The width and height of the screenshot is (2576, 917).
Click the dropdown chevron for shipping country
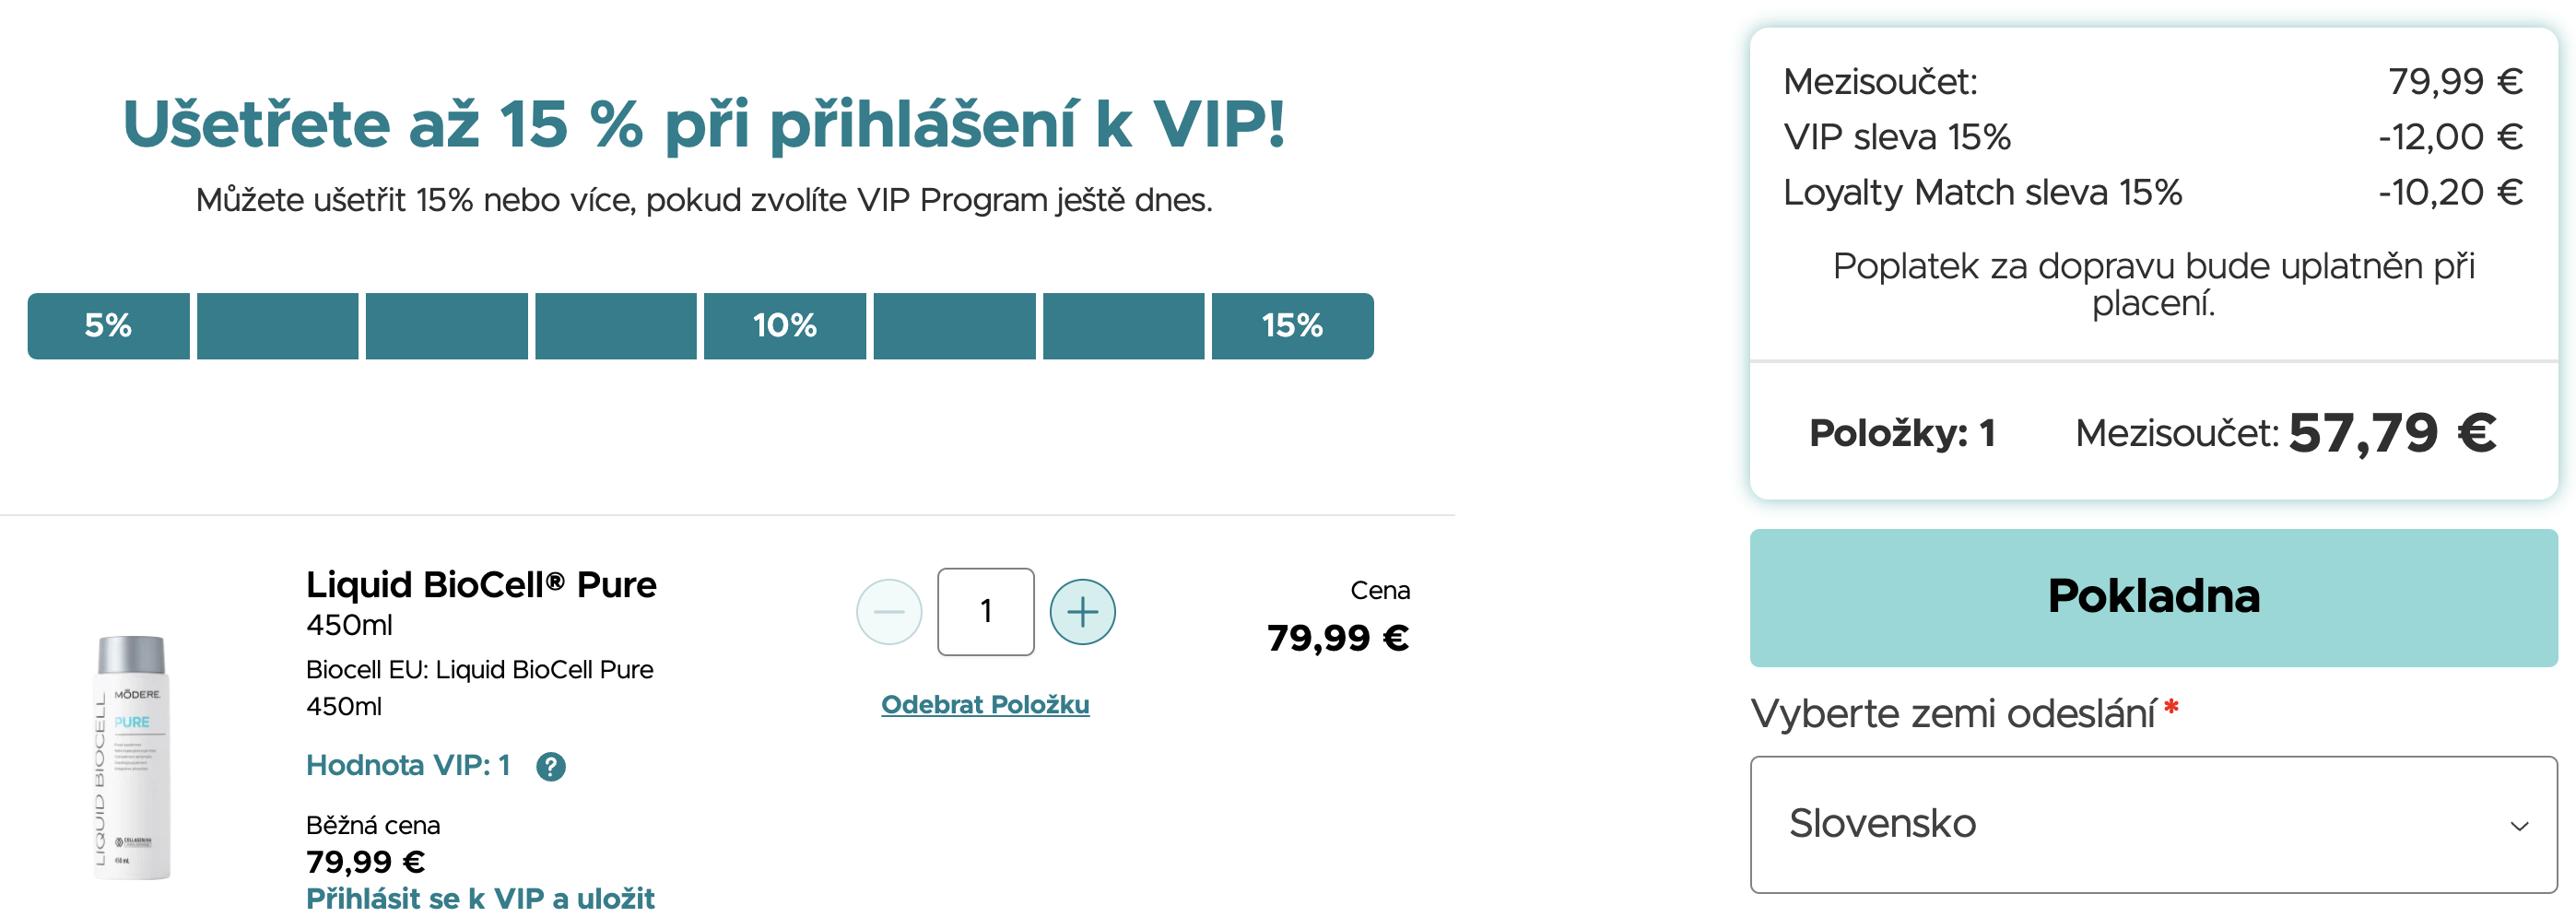[2519, 826]
